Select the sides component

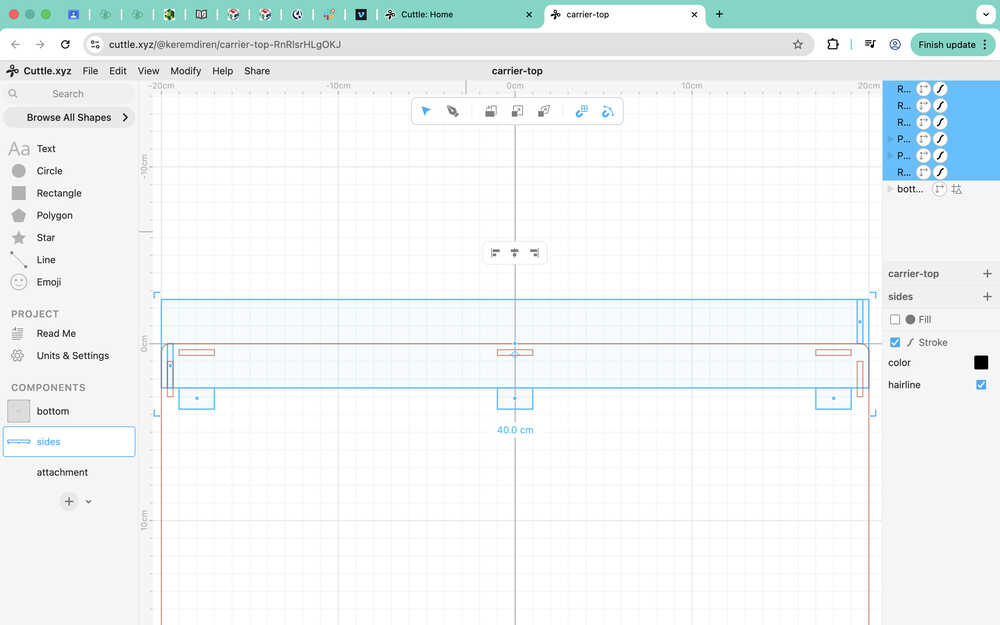69,442
